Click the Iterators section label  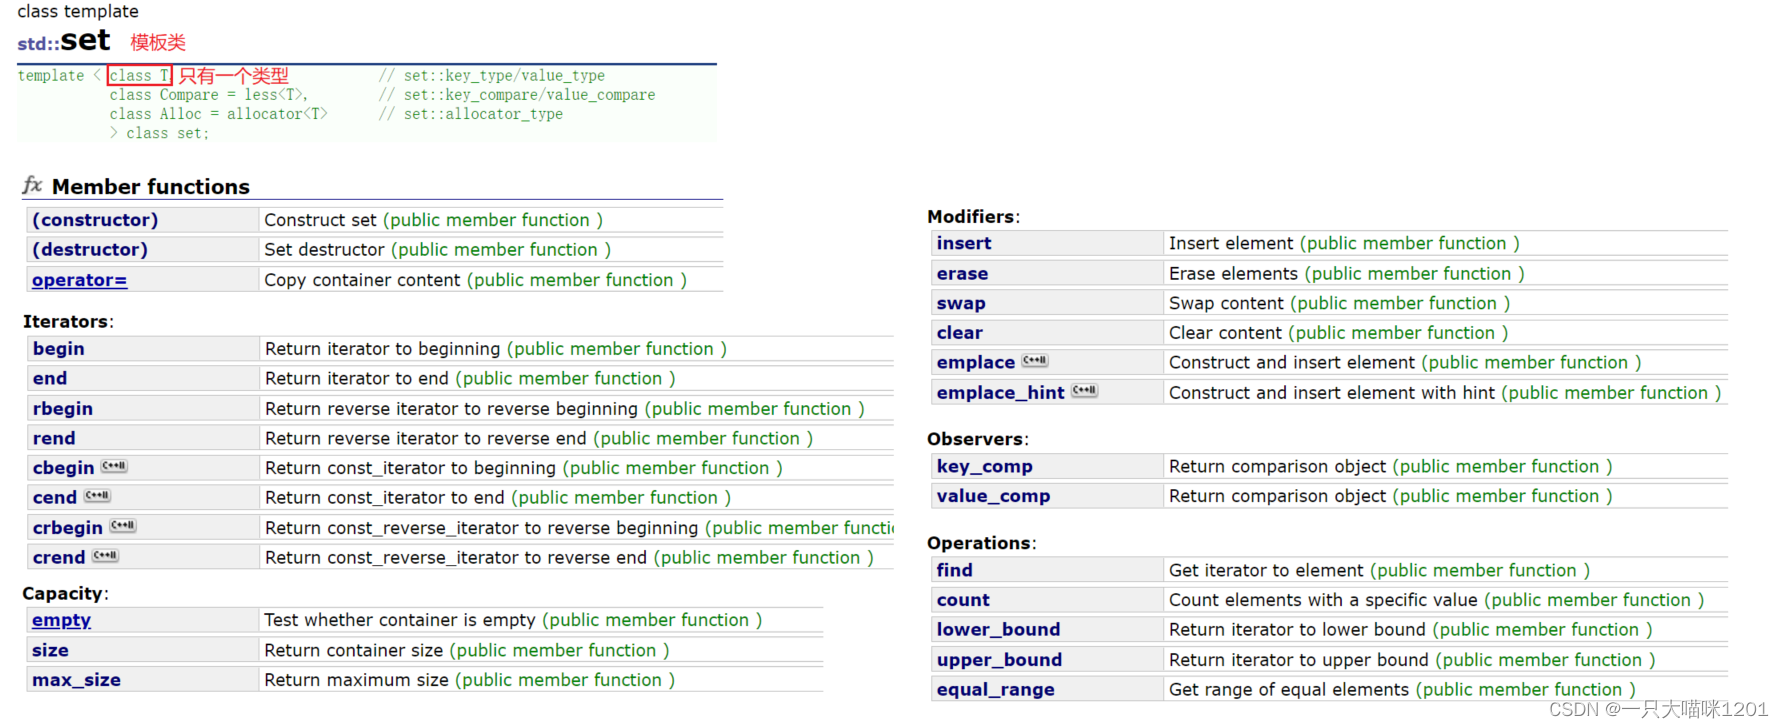[x=68, y=322]
